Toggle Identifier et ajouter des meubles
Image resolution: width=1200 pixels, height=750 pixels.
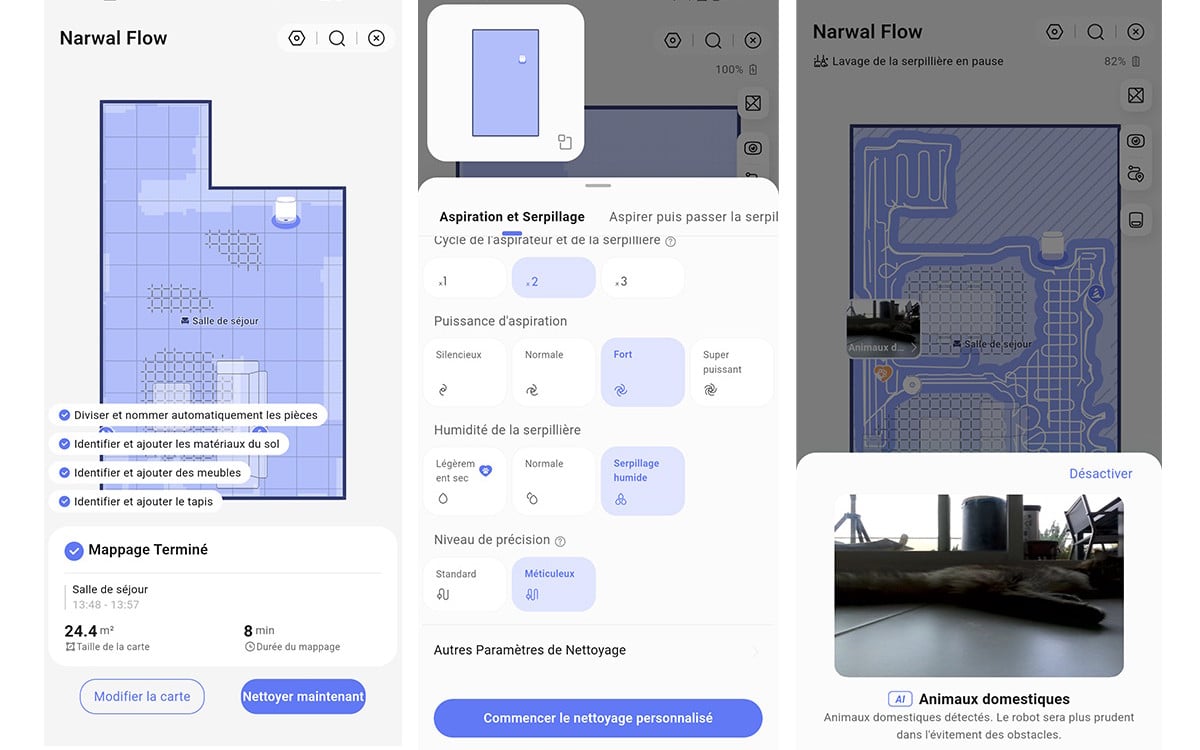pos(150,472)
